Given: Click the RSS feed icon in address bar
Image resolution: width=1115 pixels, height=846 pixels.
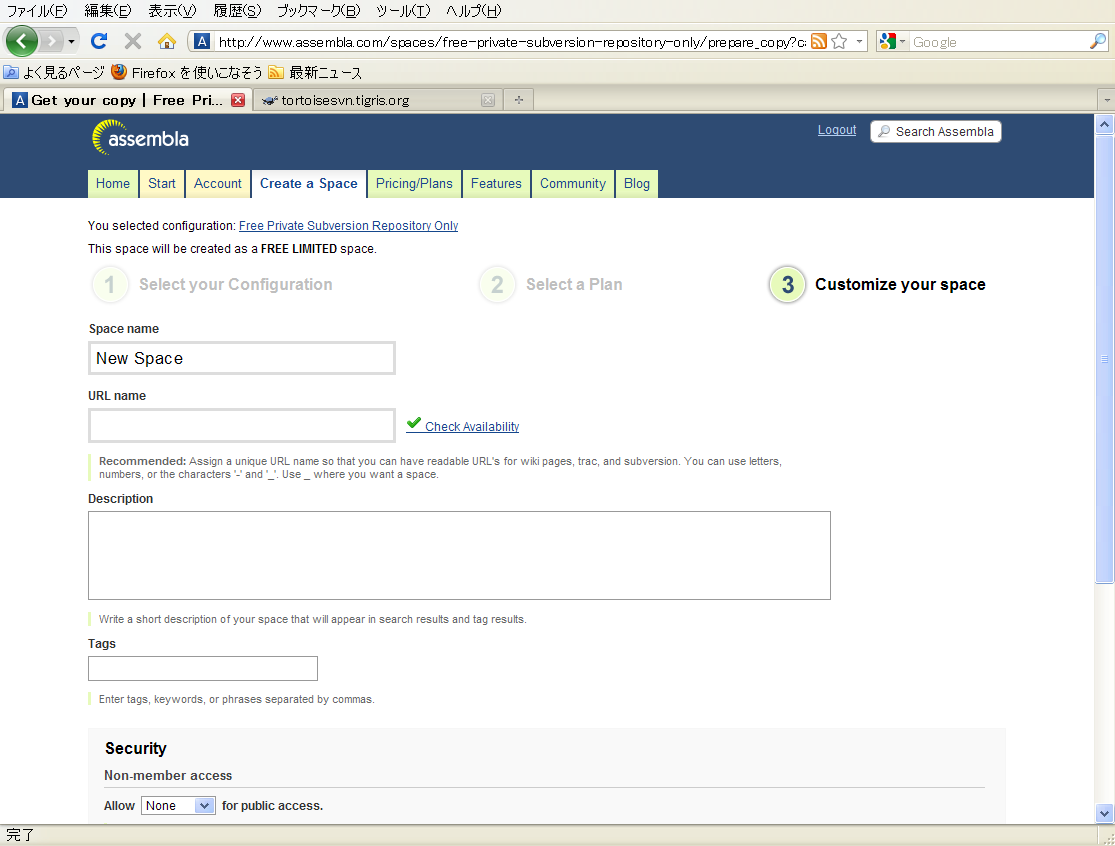Looking at the screenshot, I should coord(819,41).
